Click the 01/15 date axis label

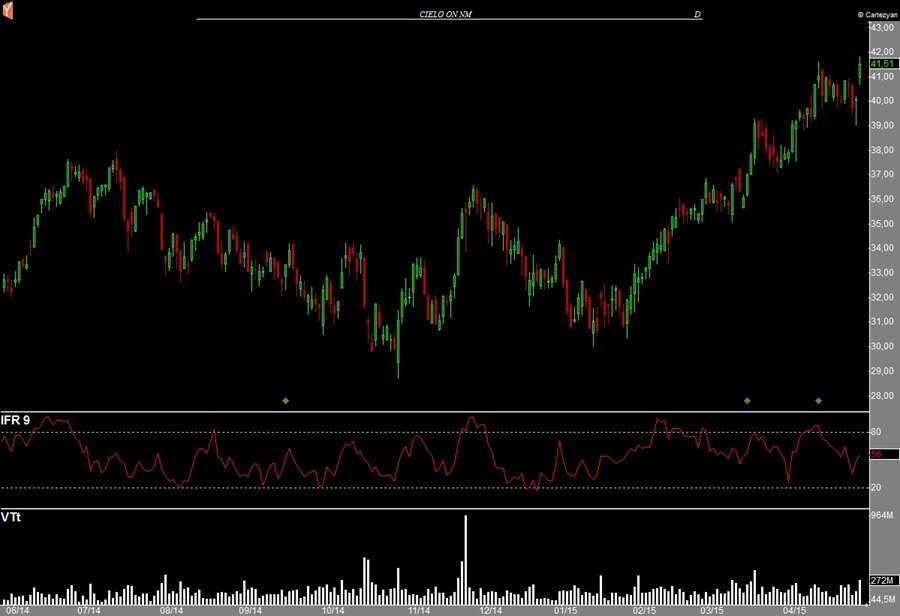565,609
